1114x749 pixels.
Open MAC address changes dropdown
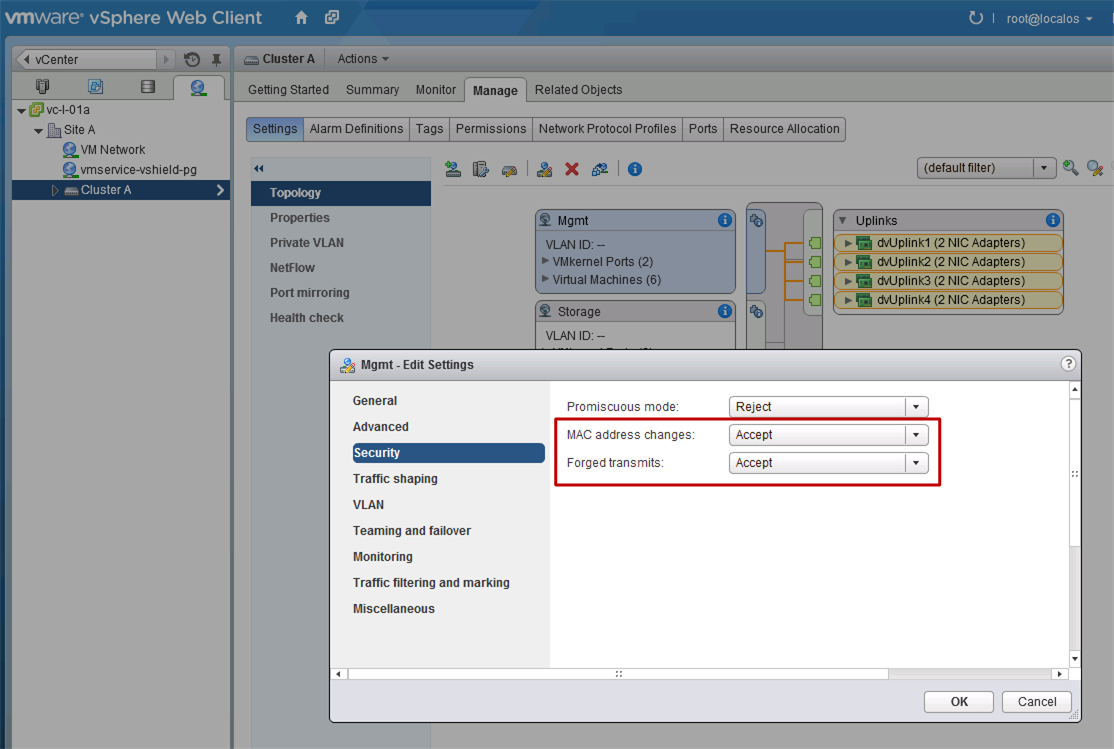coord(828,435)
